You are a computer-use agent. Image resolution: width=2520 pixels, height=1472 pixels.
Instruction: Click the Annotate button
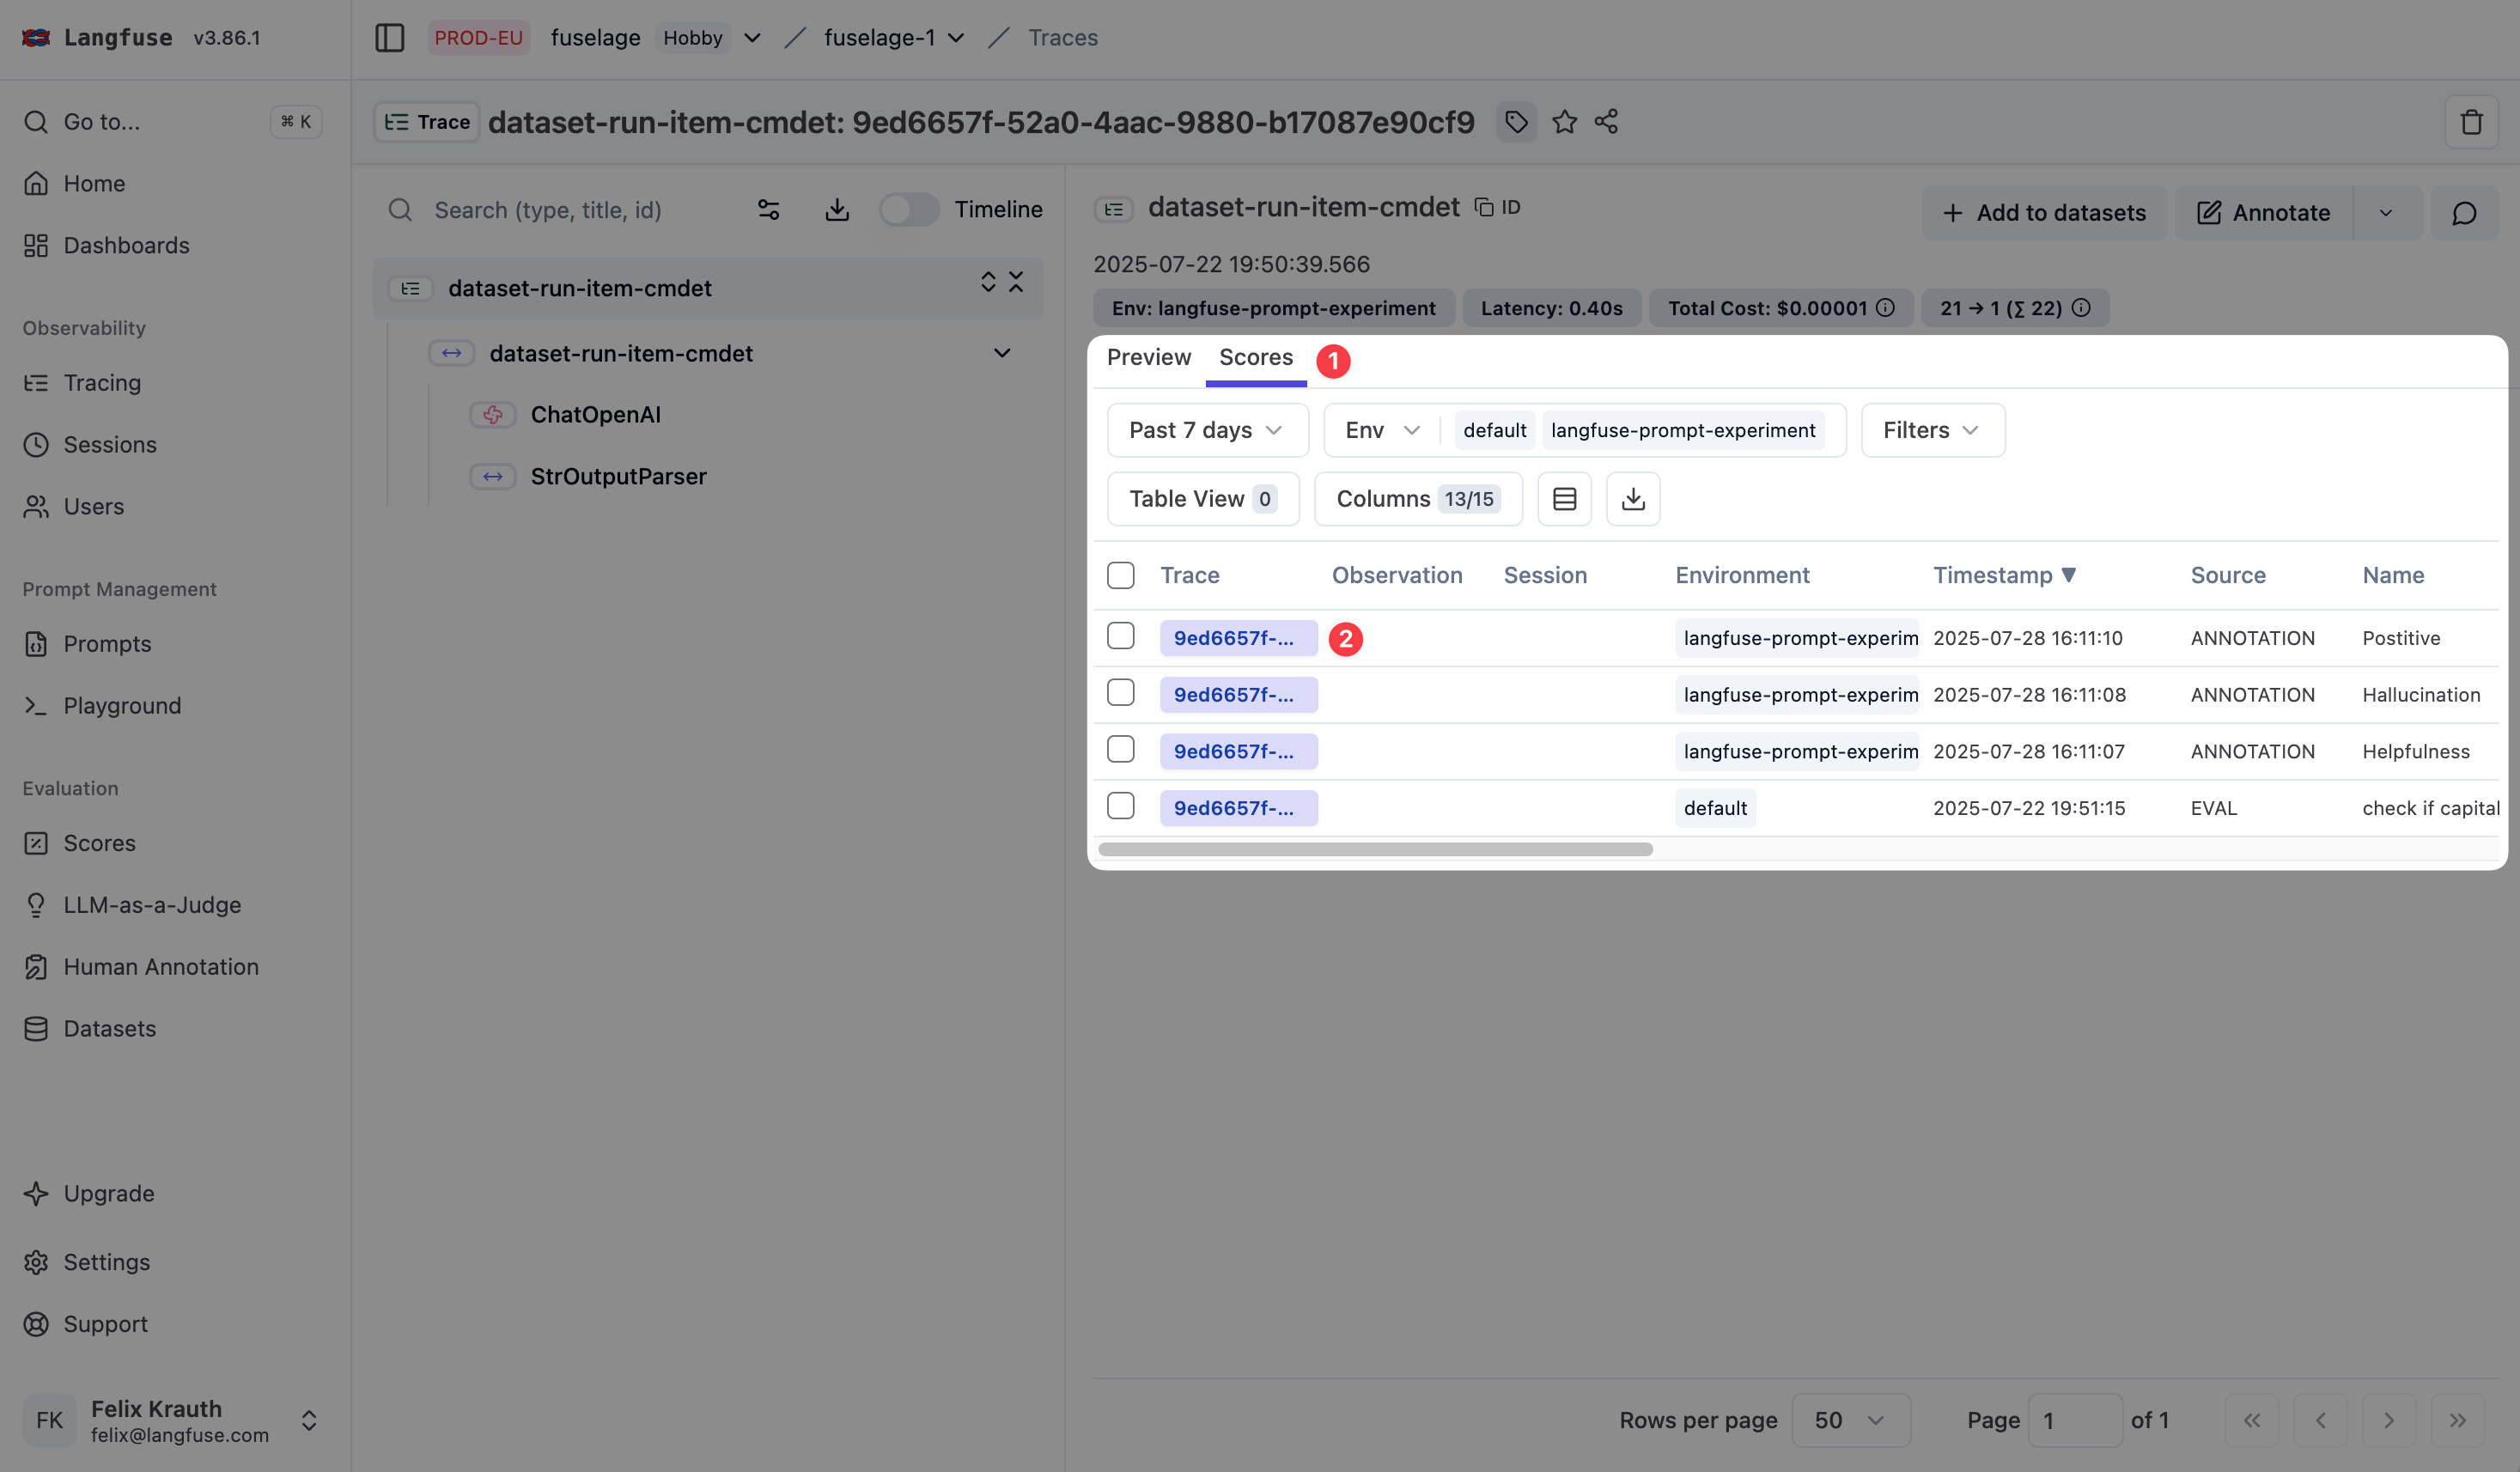coord(2264,213)
